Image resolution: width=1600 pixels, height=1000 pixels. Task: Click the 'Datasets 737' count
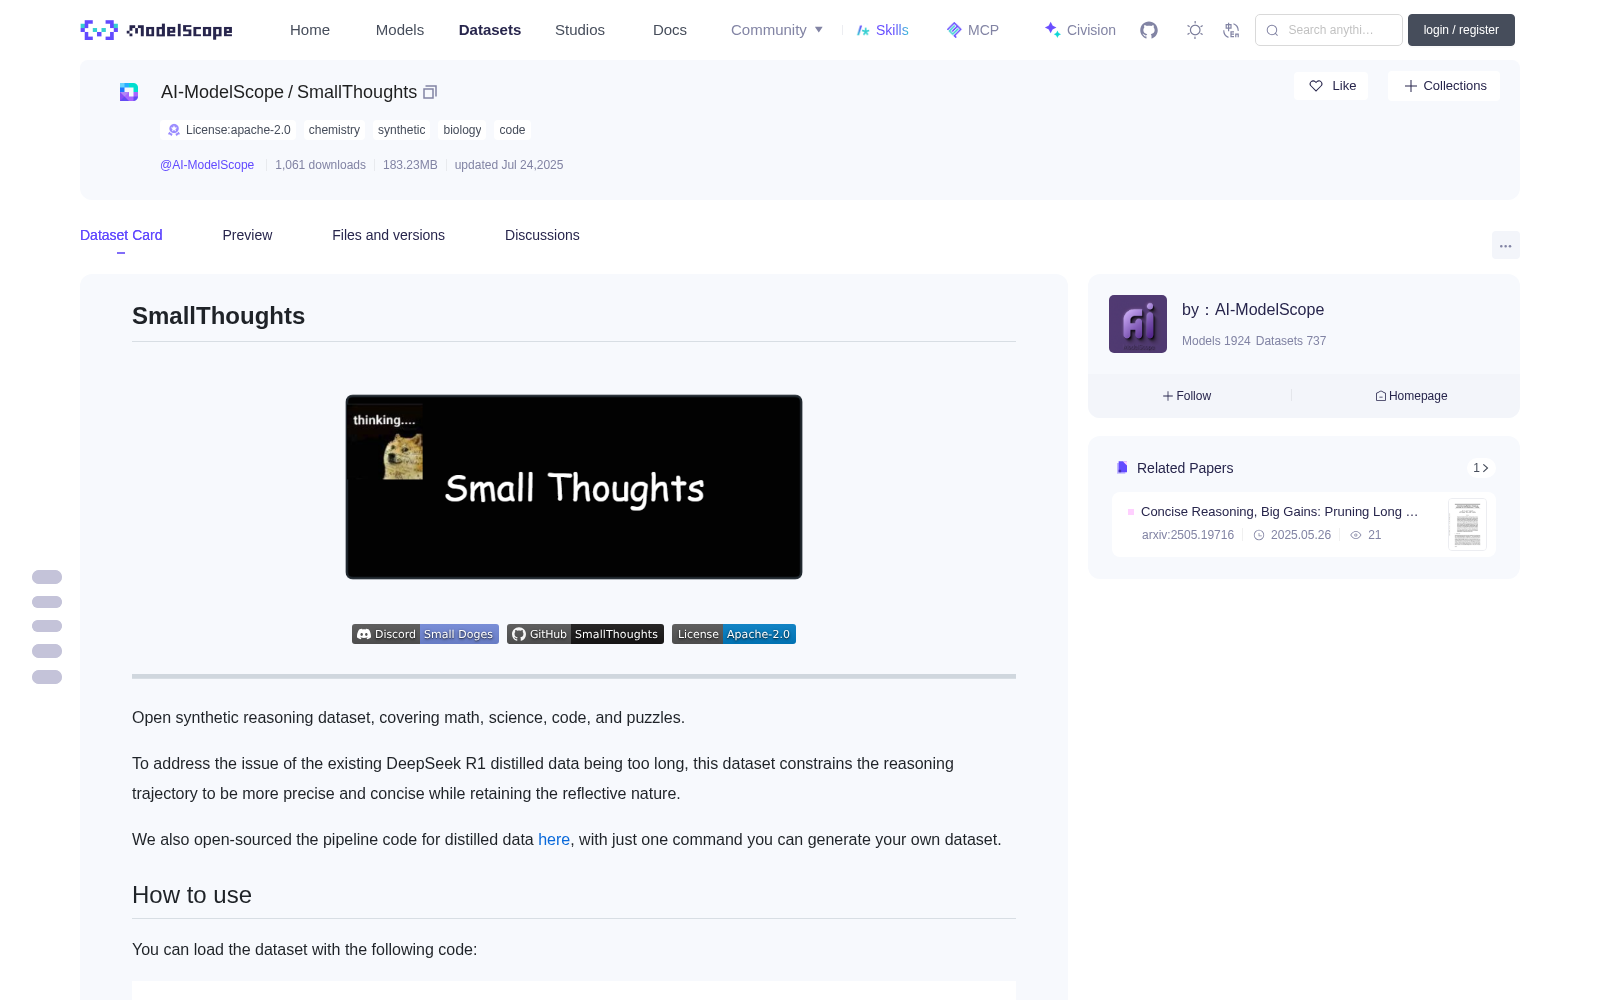[x=1291, y=341]
